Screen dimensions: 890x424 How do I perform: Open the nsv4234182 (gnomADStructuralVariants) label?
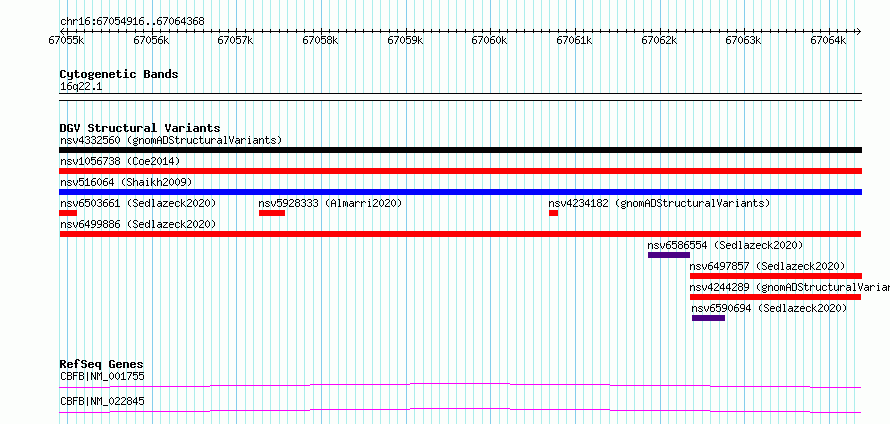click(660, 203)
